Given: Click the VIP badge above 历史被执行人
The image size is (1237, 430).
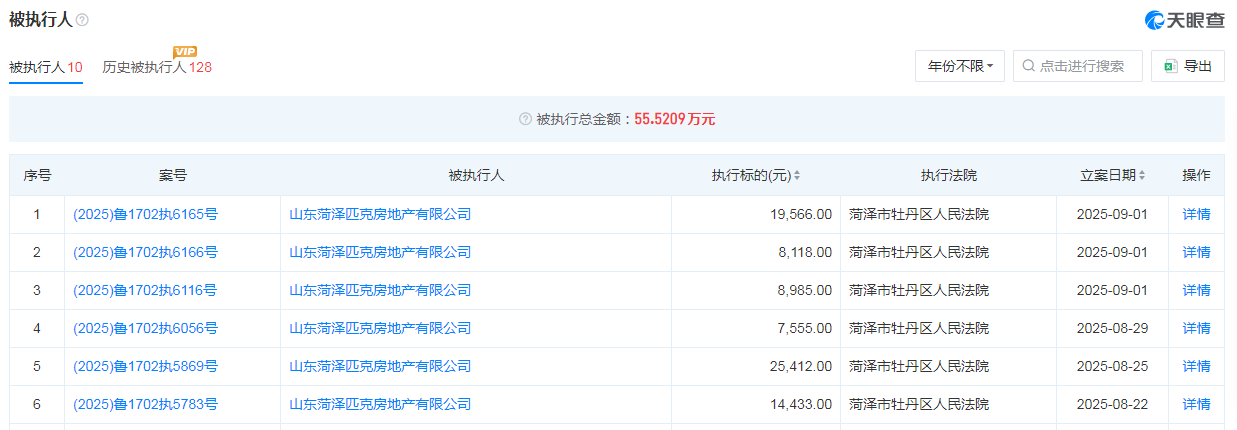Looking at the screenshot, I should click(x=184, y=51).
